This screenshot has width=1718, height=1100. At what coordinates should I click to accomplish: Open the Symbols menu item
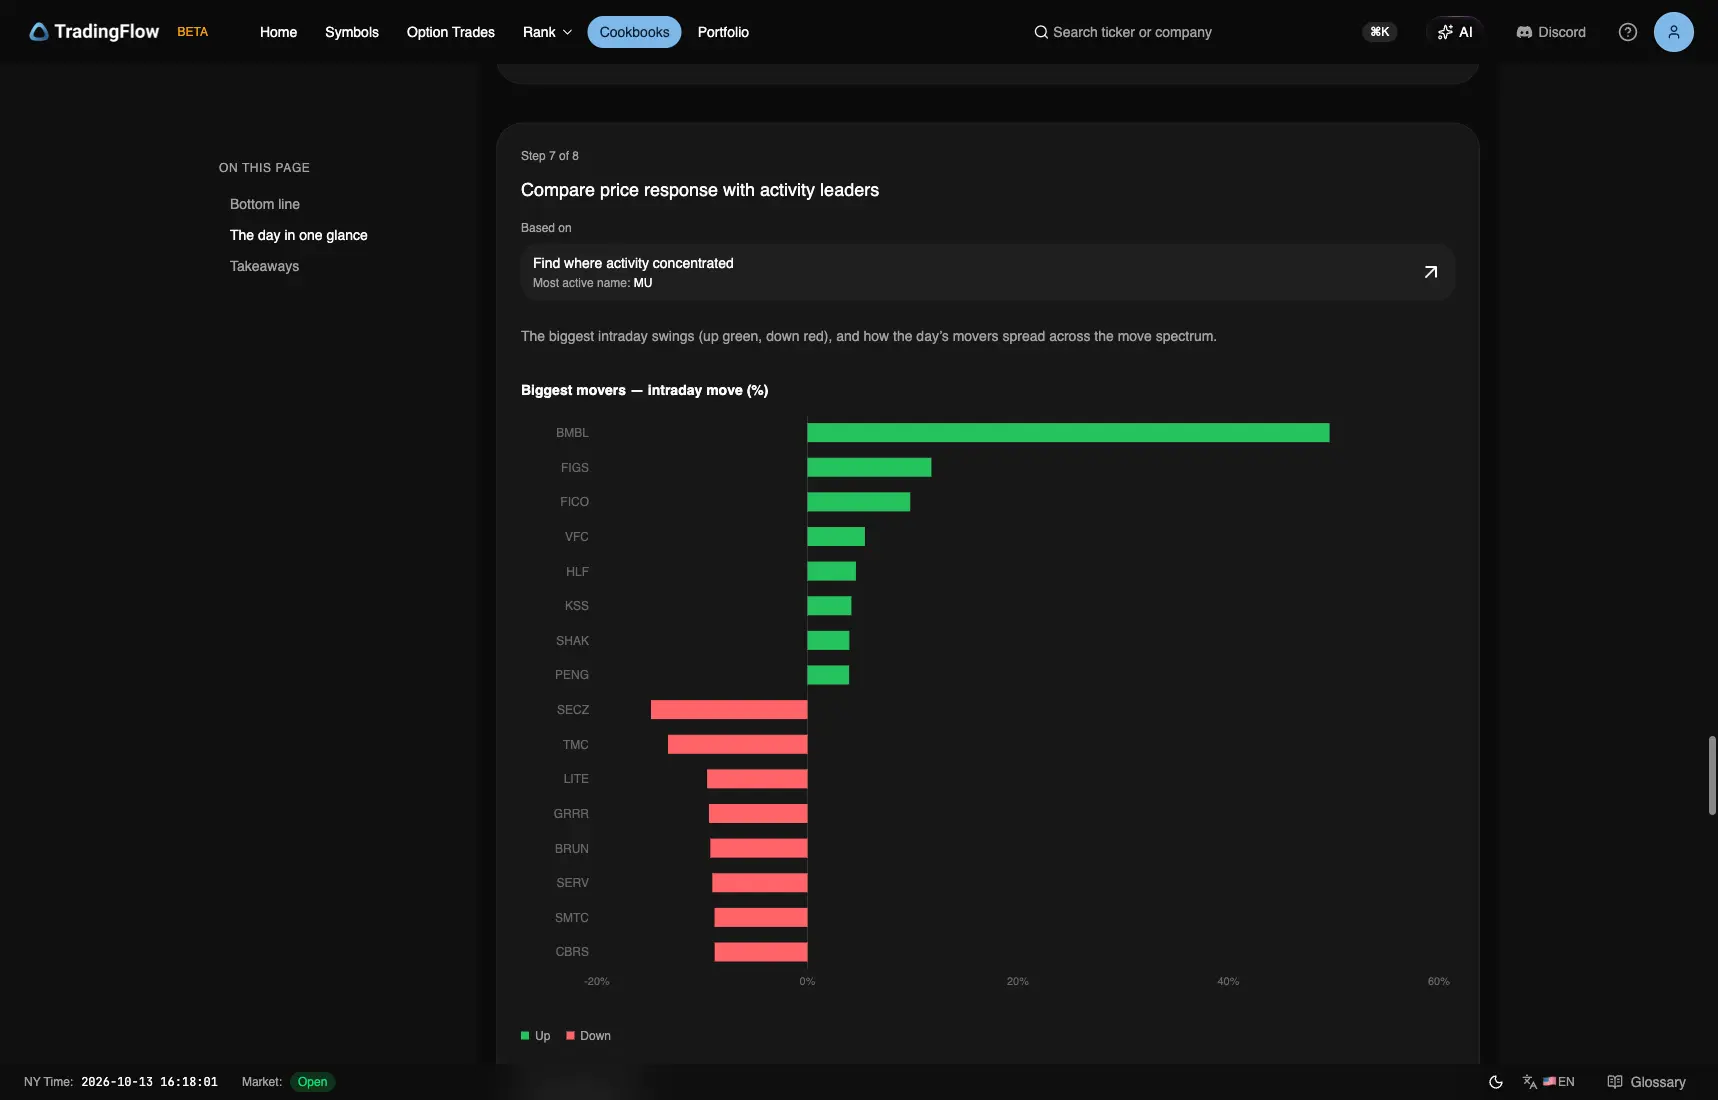(352, 32)
